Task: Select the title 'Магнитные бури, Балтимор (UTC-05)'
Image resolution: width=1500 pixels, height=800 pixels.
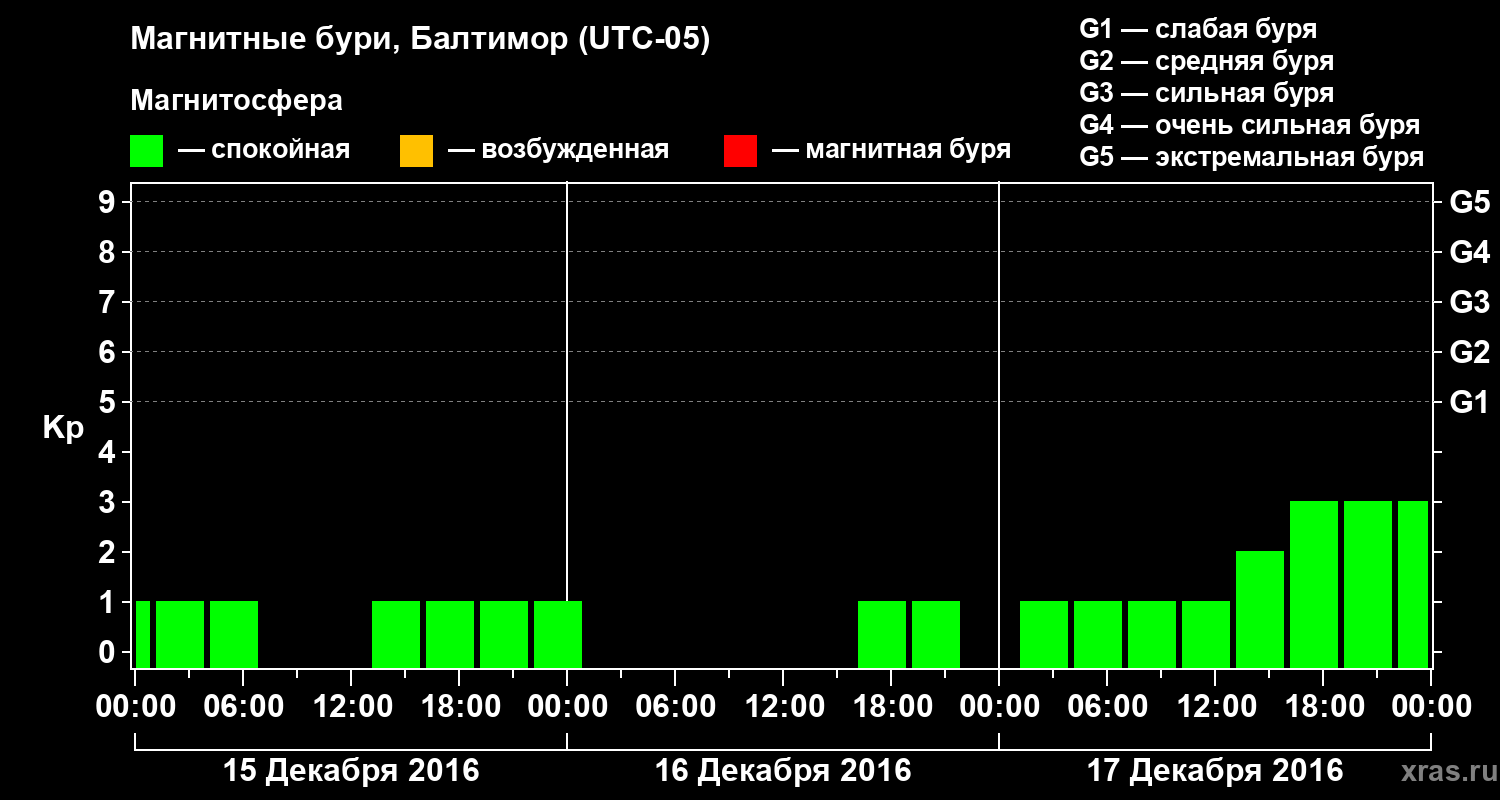Action: pos(420,40)
